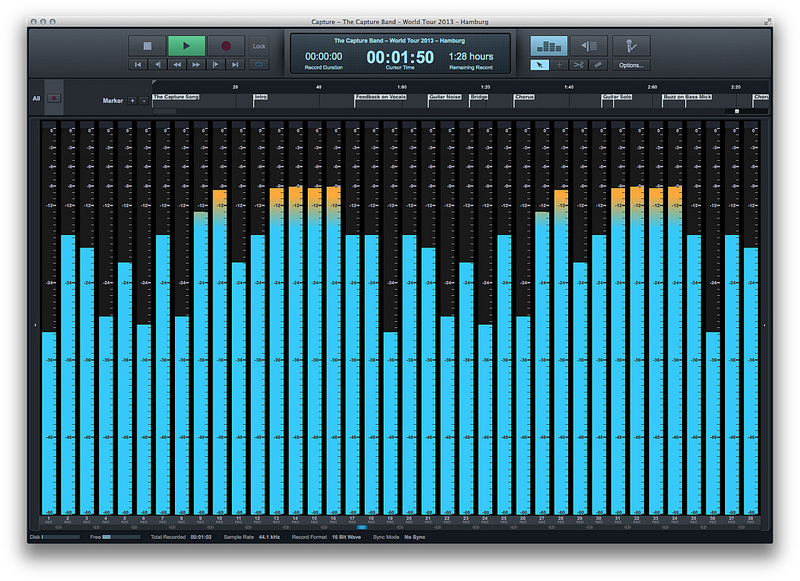Select the Guitar Solo marker

[617, 96]
